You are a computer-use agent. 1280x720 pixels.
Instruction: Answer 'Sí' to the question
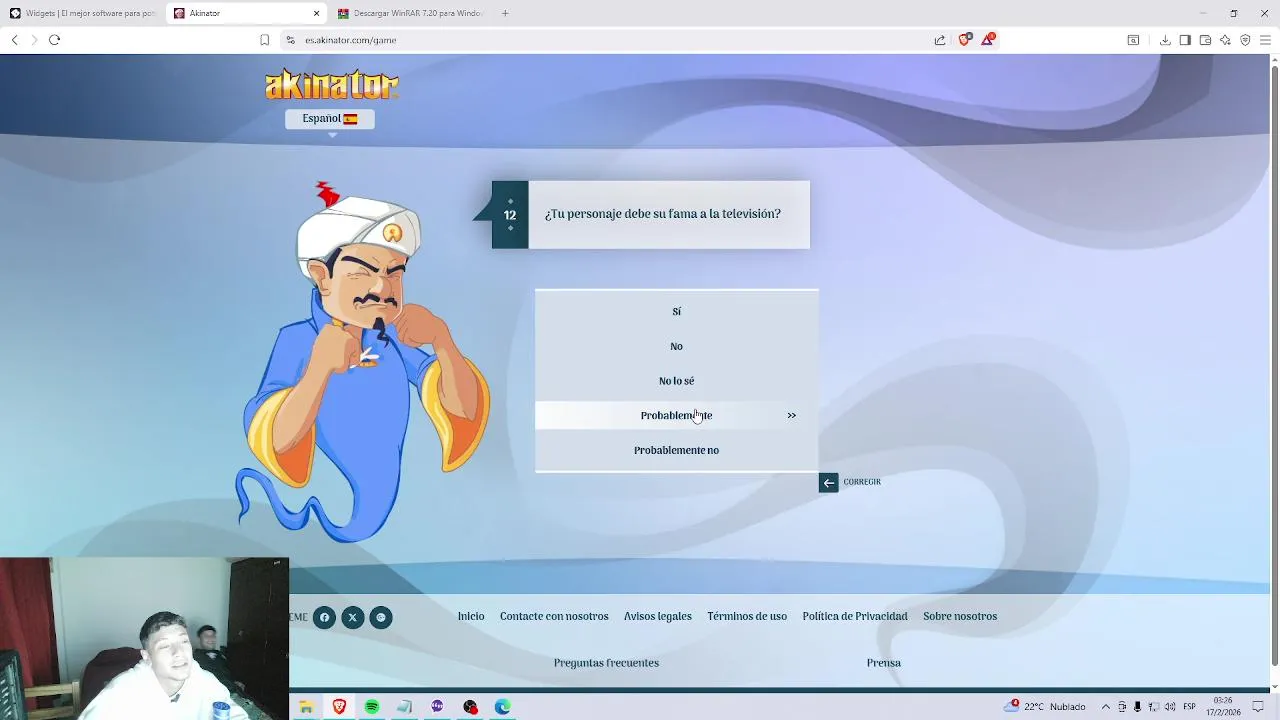[x=676, y=312]
